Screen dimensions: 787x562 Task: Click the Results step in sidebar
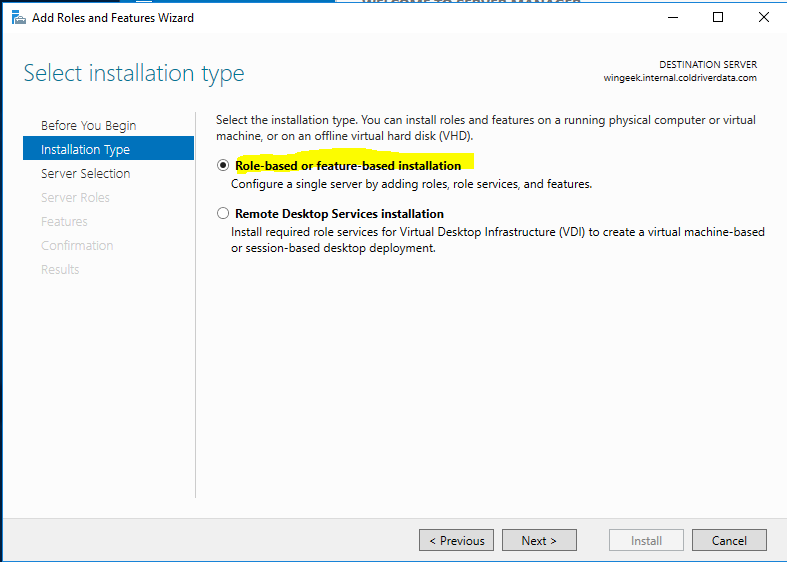[x=60, y=269]
